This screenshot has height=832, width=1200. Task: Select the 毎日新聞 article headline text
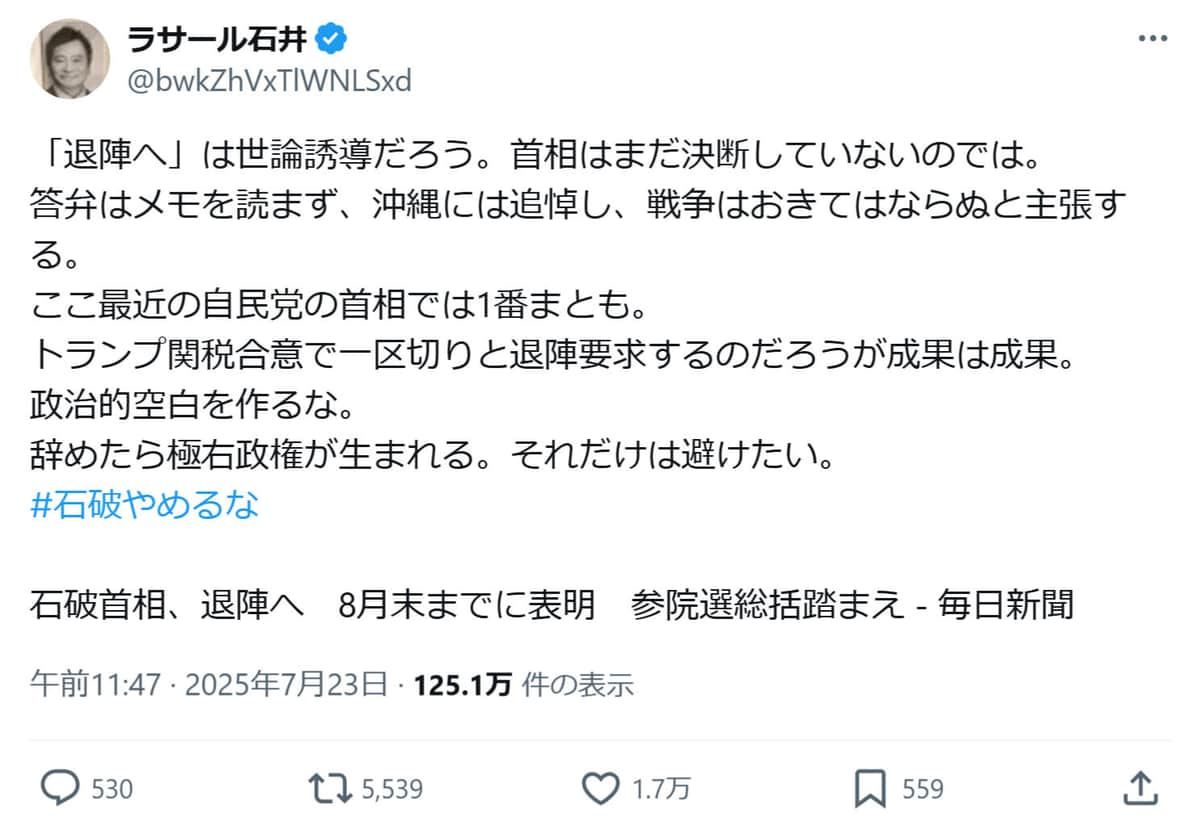click(550, 606)
